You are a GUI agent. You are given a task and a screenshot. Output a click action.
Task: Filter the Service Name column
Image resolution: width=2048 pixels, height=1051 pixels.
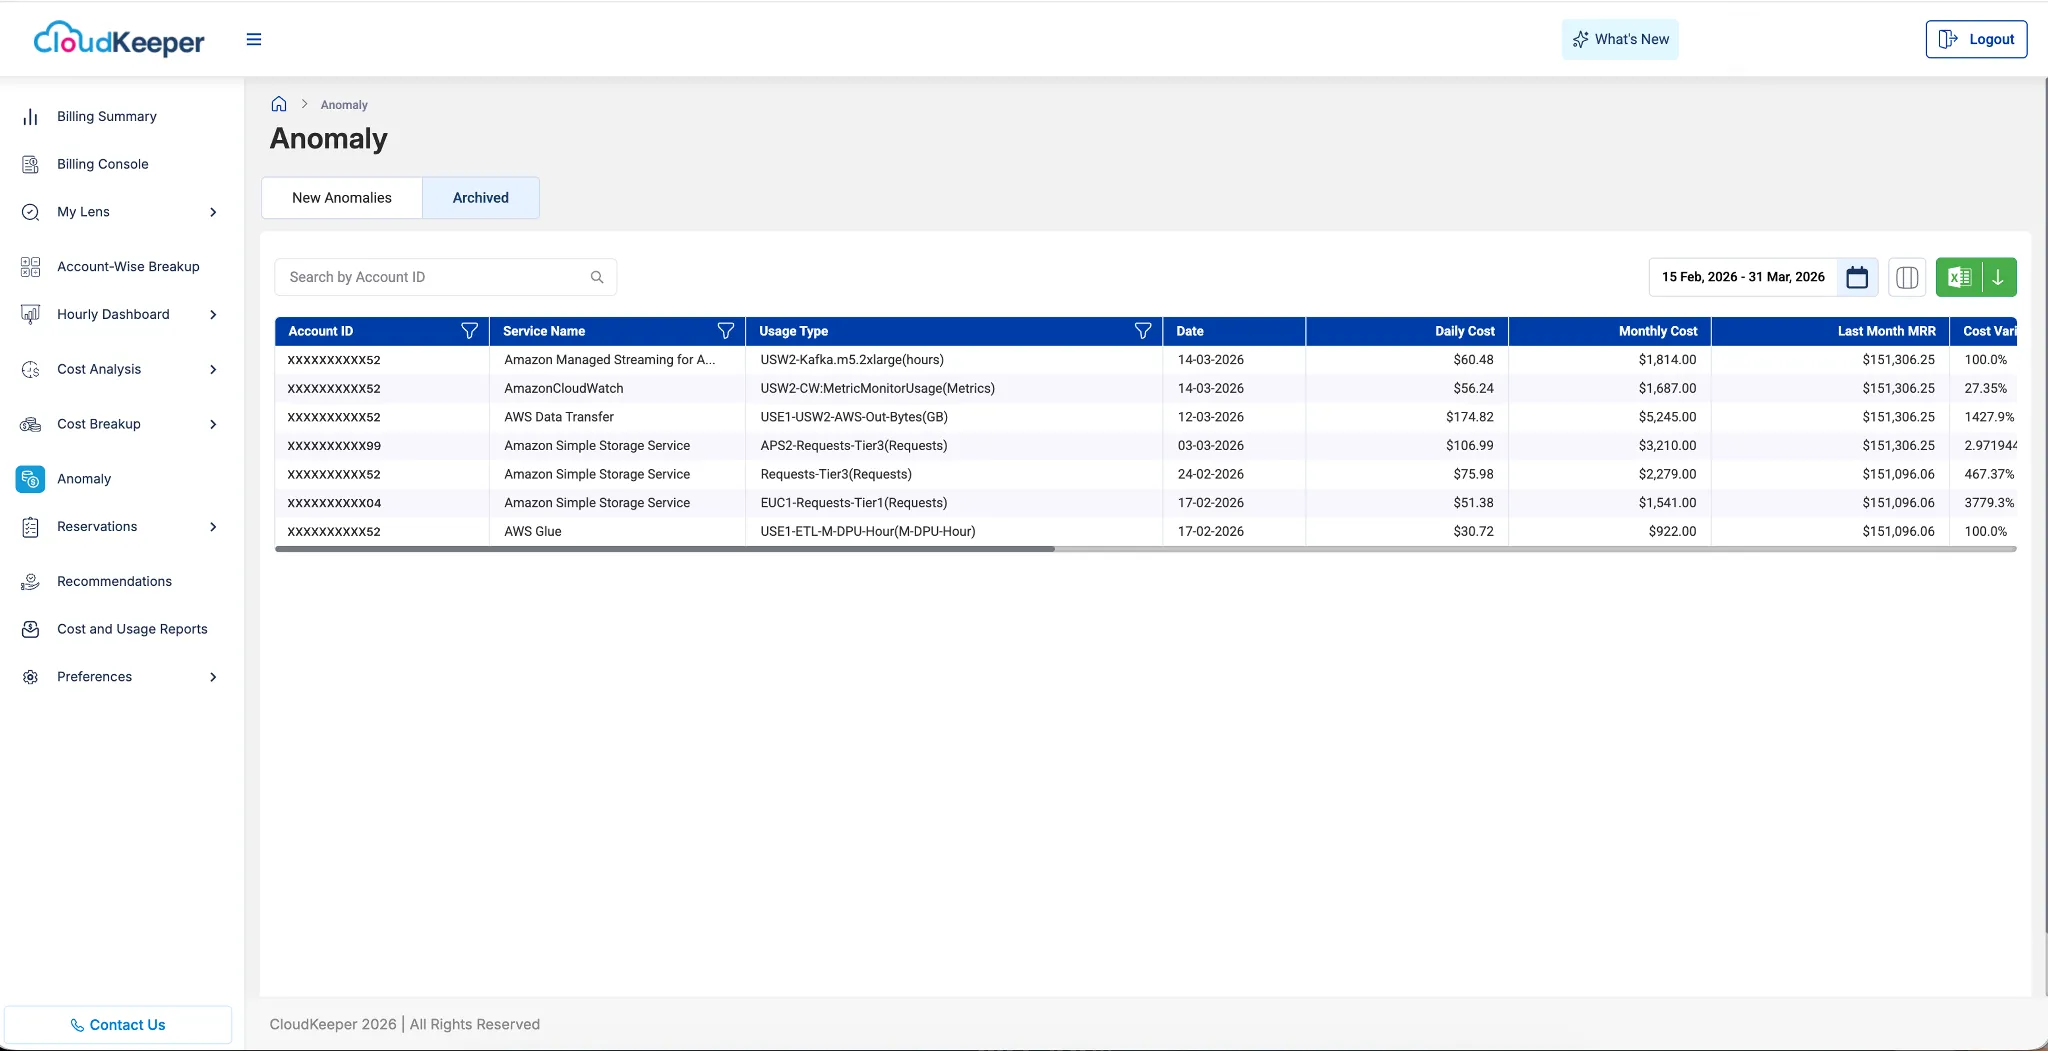coord(726,331)
